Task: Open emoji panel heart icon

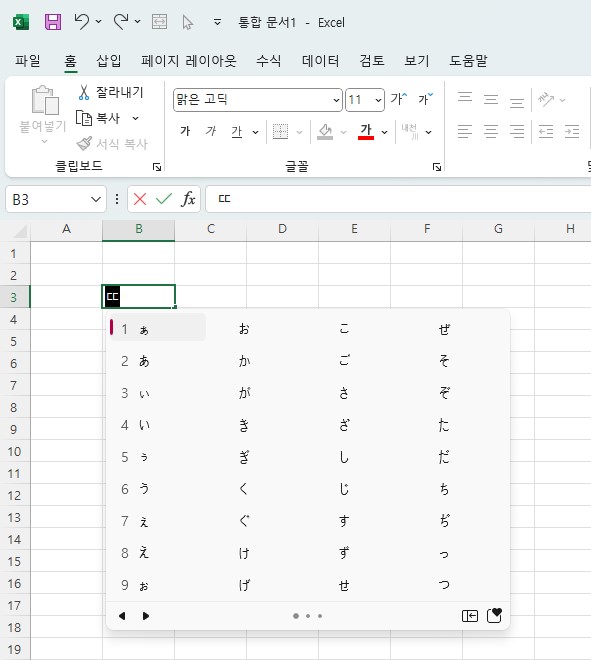Action: [x=494, y=615]
